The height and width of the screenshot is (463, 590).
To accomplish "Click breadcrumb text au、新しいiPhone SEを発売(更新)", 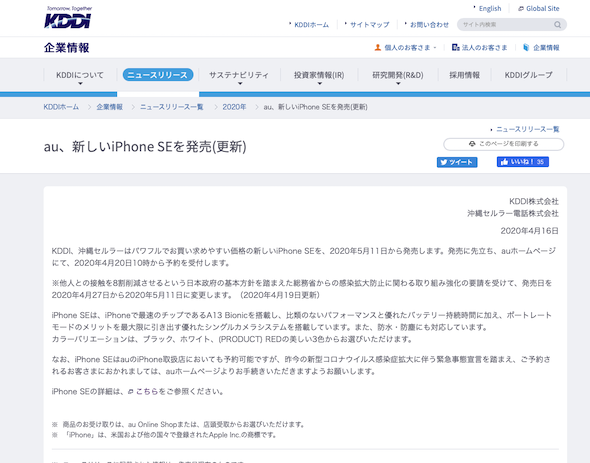I will [315, 107].
